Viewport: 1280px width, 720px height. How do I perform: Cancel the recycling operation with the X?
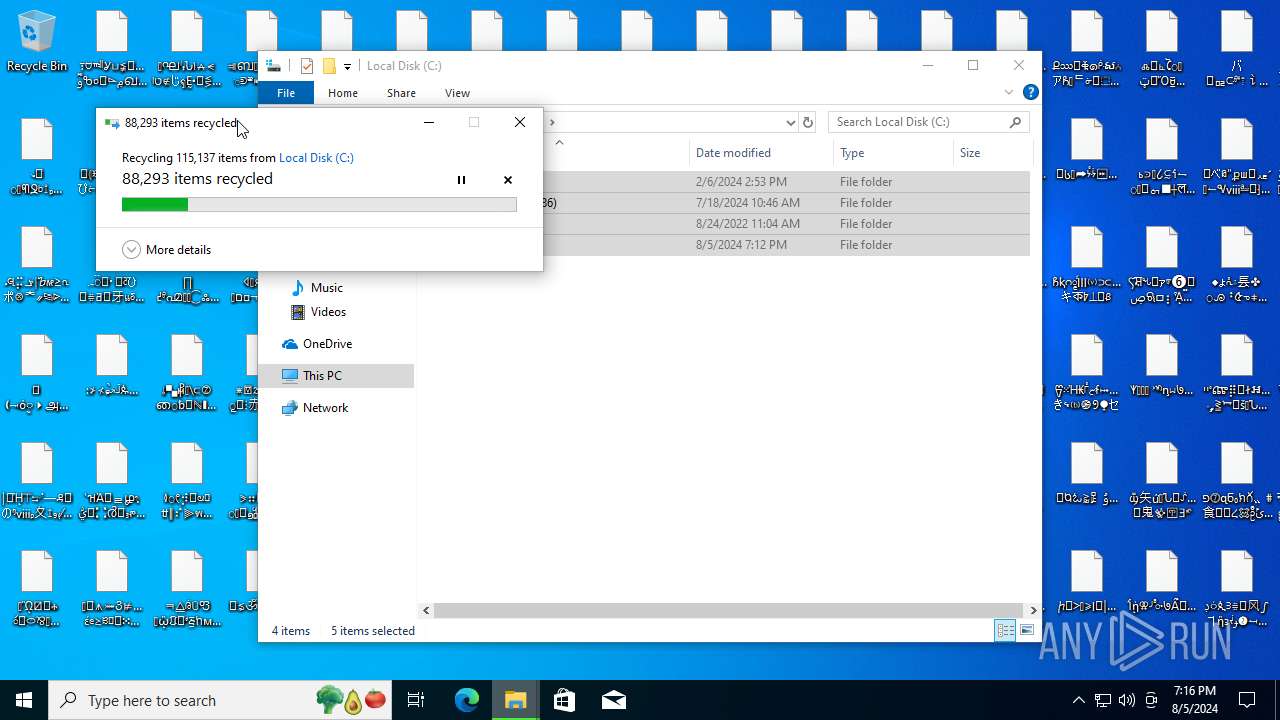[x=508, y=180]
